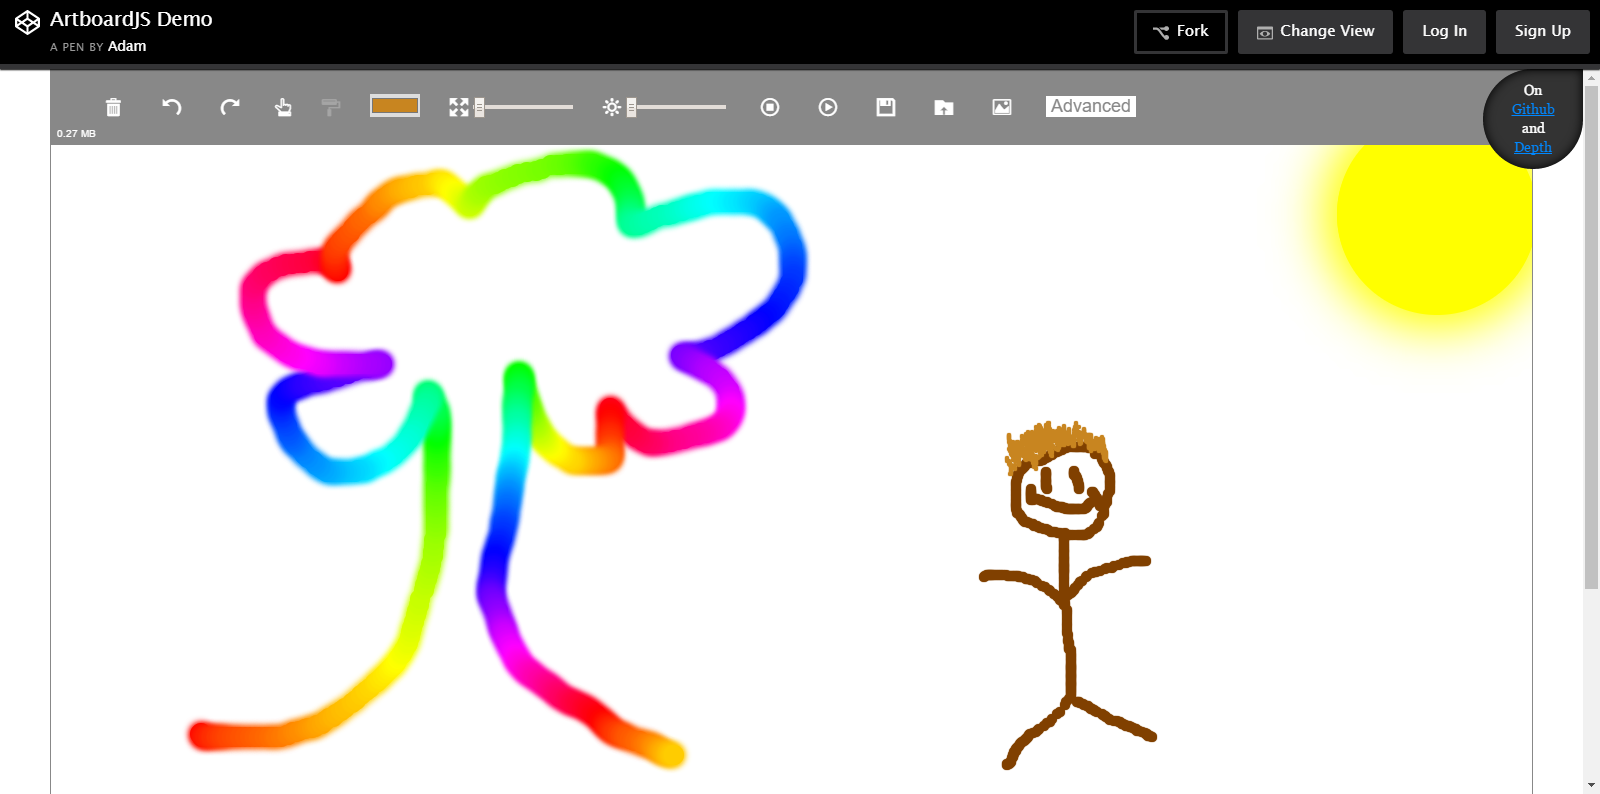Select the hand touch tool
The height and width of the screenshot is (794, 1600).
pos(283,107)
